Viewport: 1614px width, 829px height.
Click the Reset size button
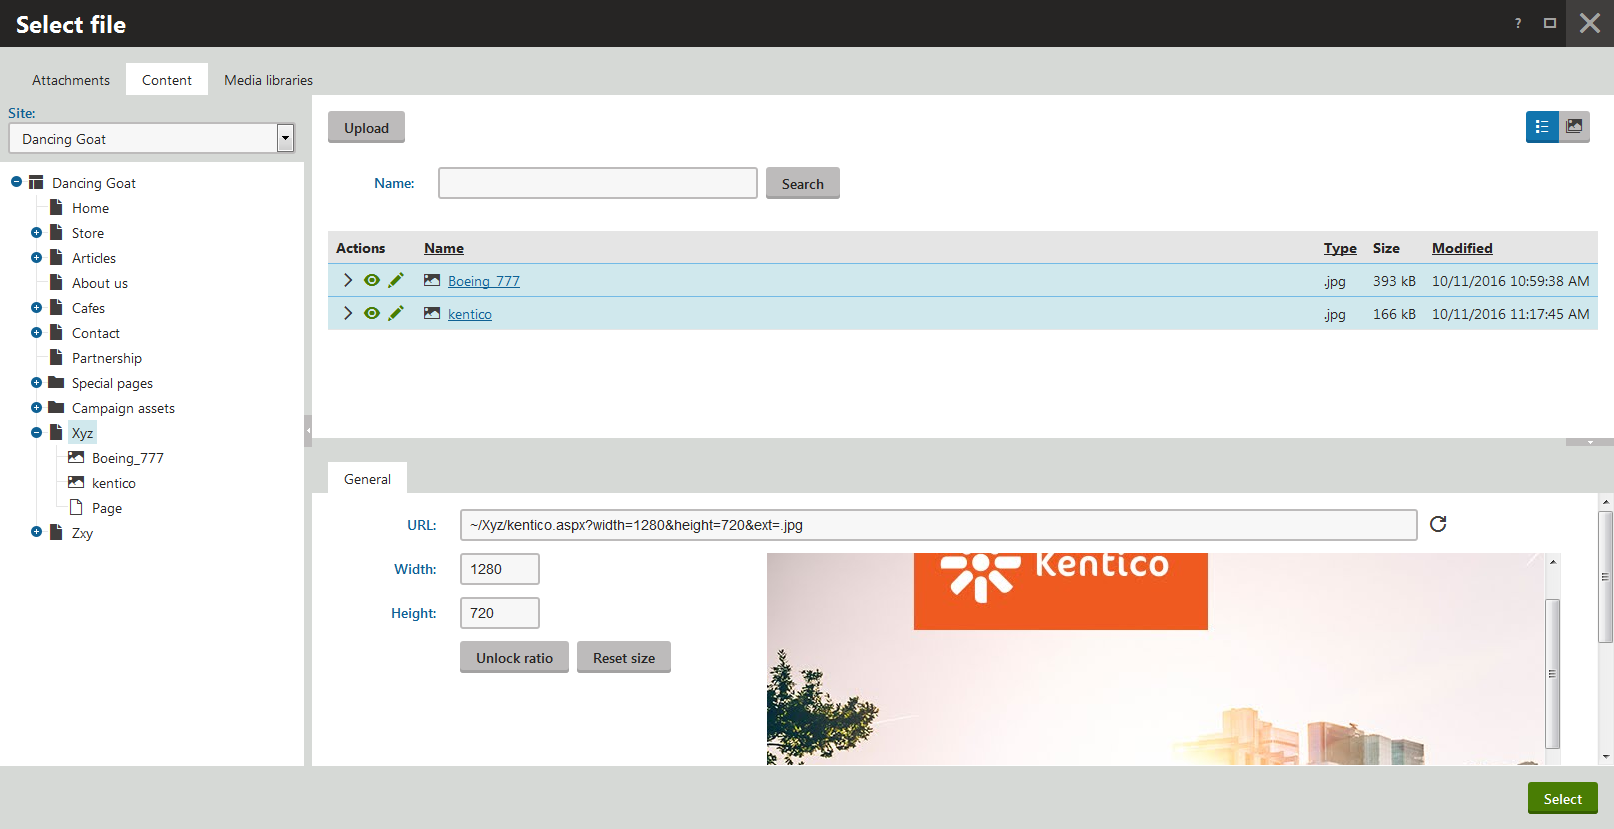click(624, 658)
